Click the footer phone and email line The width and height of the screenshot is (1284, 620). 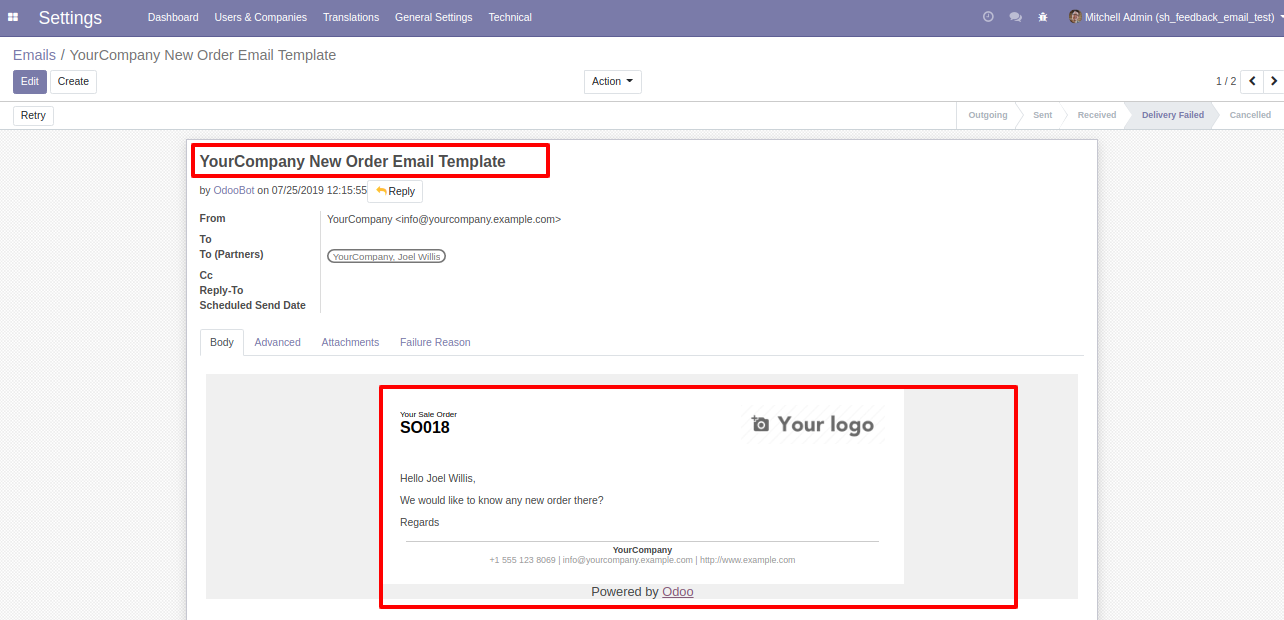pos(642,560)
